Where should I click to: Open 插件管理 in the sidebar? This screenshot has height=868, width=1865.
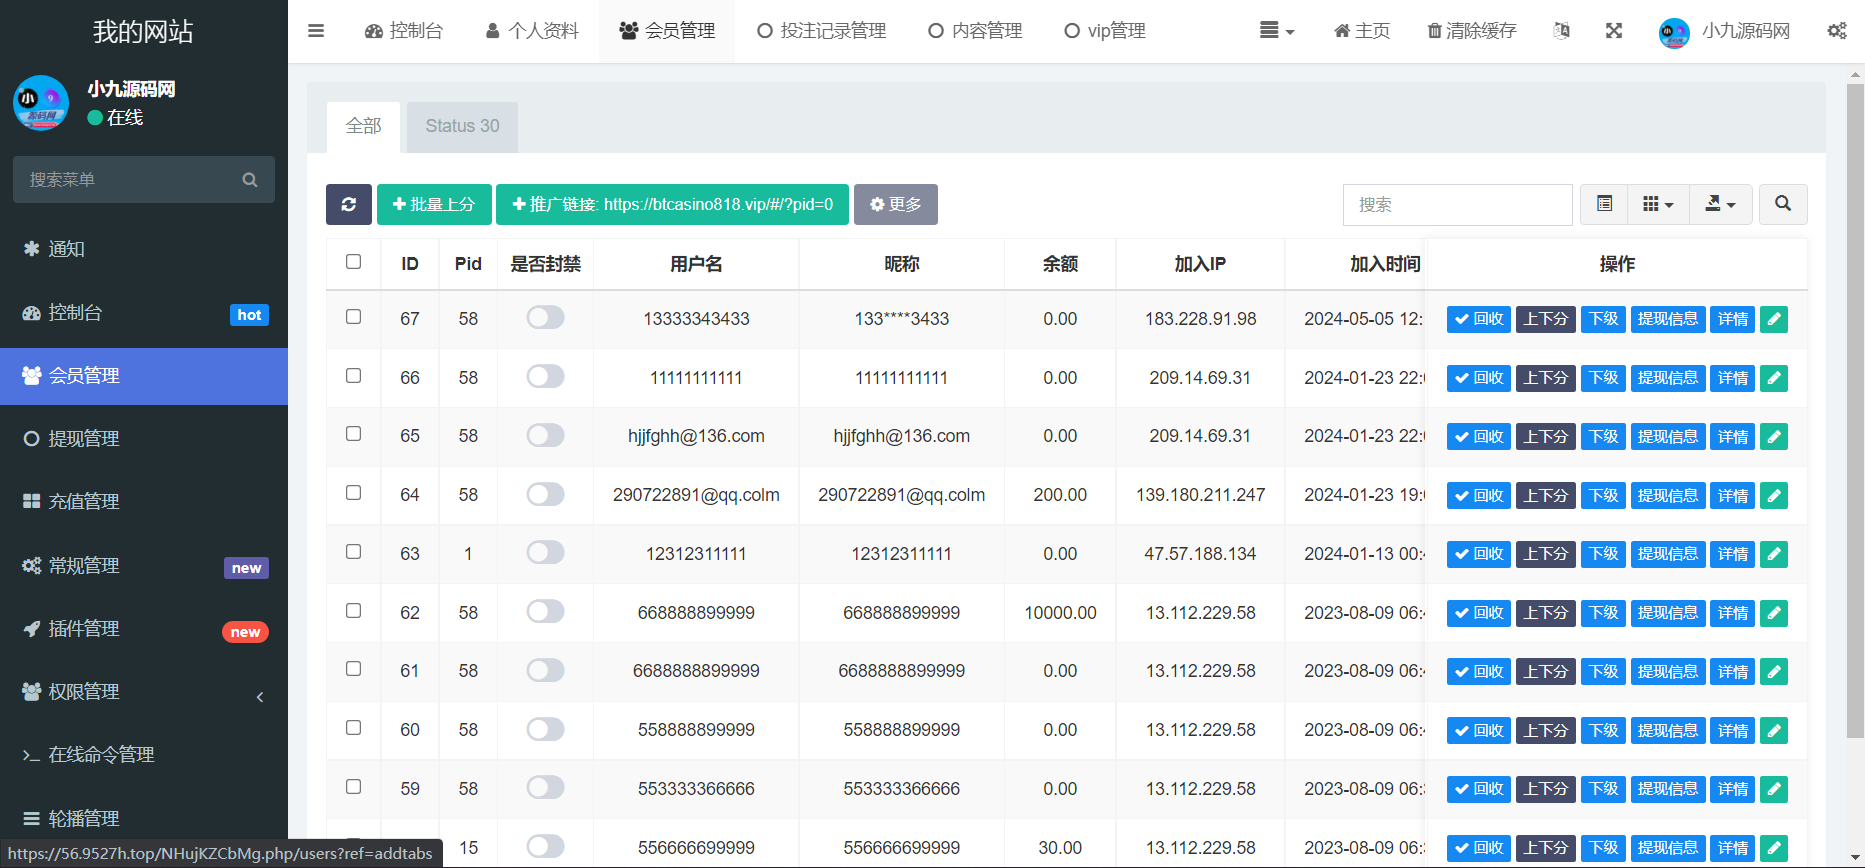pyautogui.click(x=144, y=629)
